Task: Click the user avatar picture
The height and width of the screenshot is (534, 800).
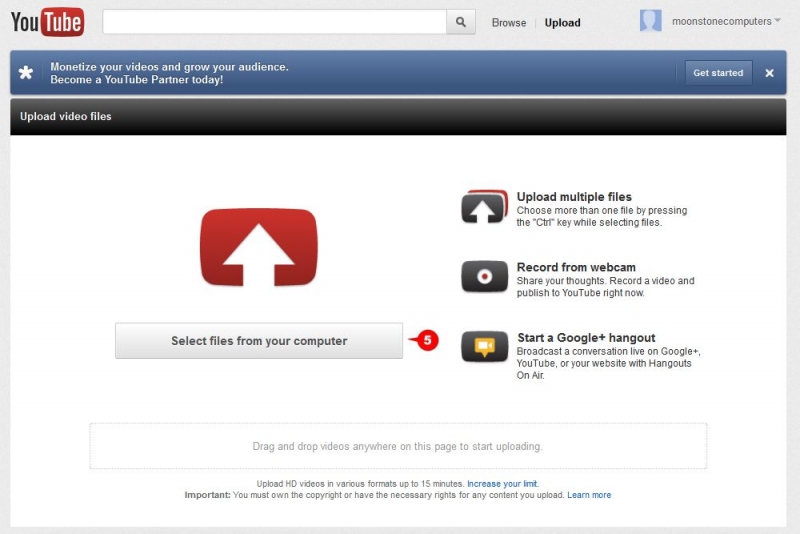Action: click(651, 21)
